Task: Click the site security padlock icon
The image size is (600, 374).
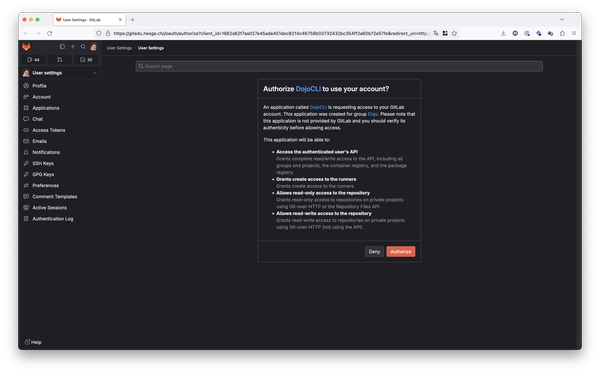Action: 108,33
